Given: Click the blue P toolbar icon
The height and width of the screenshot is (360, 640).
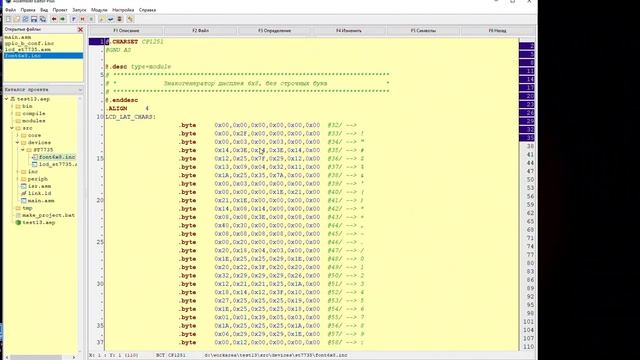Looking at the screenshot, I should [74, 19].
